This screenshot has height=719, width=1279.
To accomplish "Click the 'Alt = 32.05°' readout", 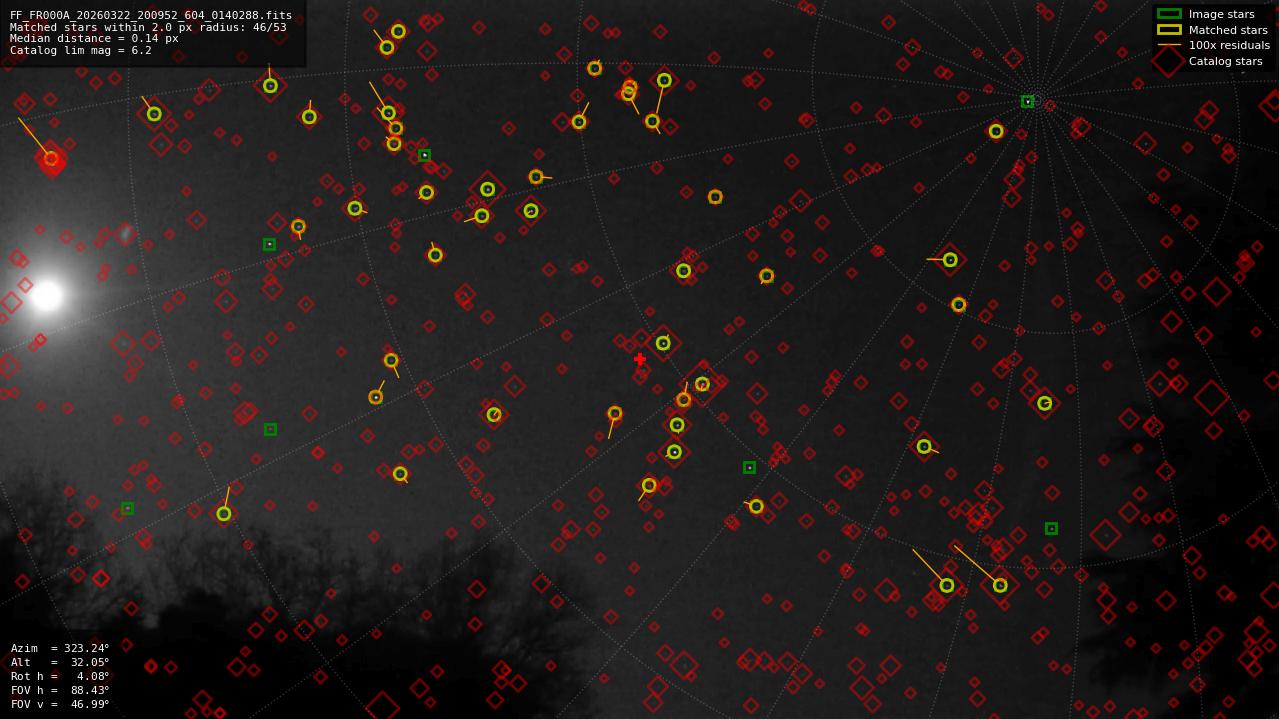I will [x=60, y=662].
